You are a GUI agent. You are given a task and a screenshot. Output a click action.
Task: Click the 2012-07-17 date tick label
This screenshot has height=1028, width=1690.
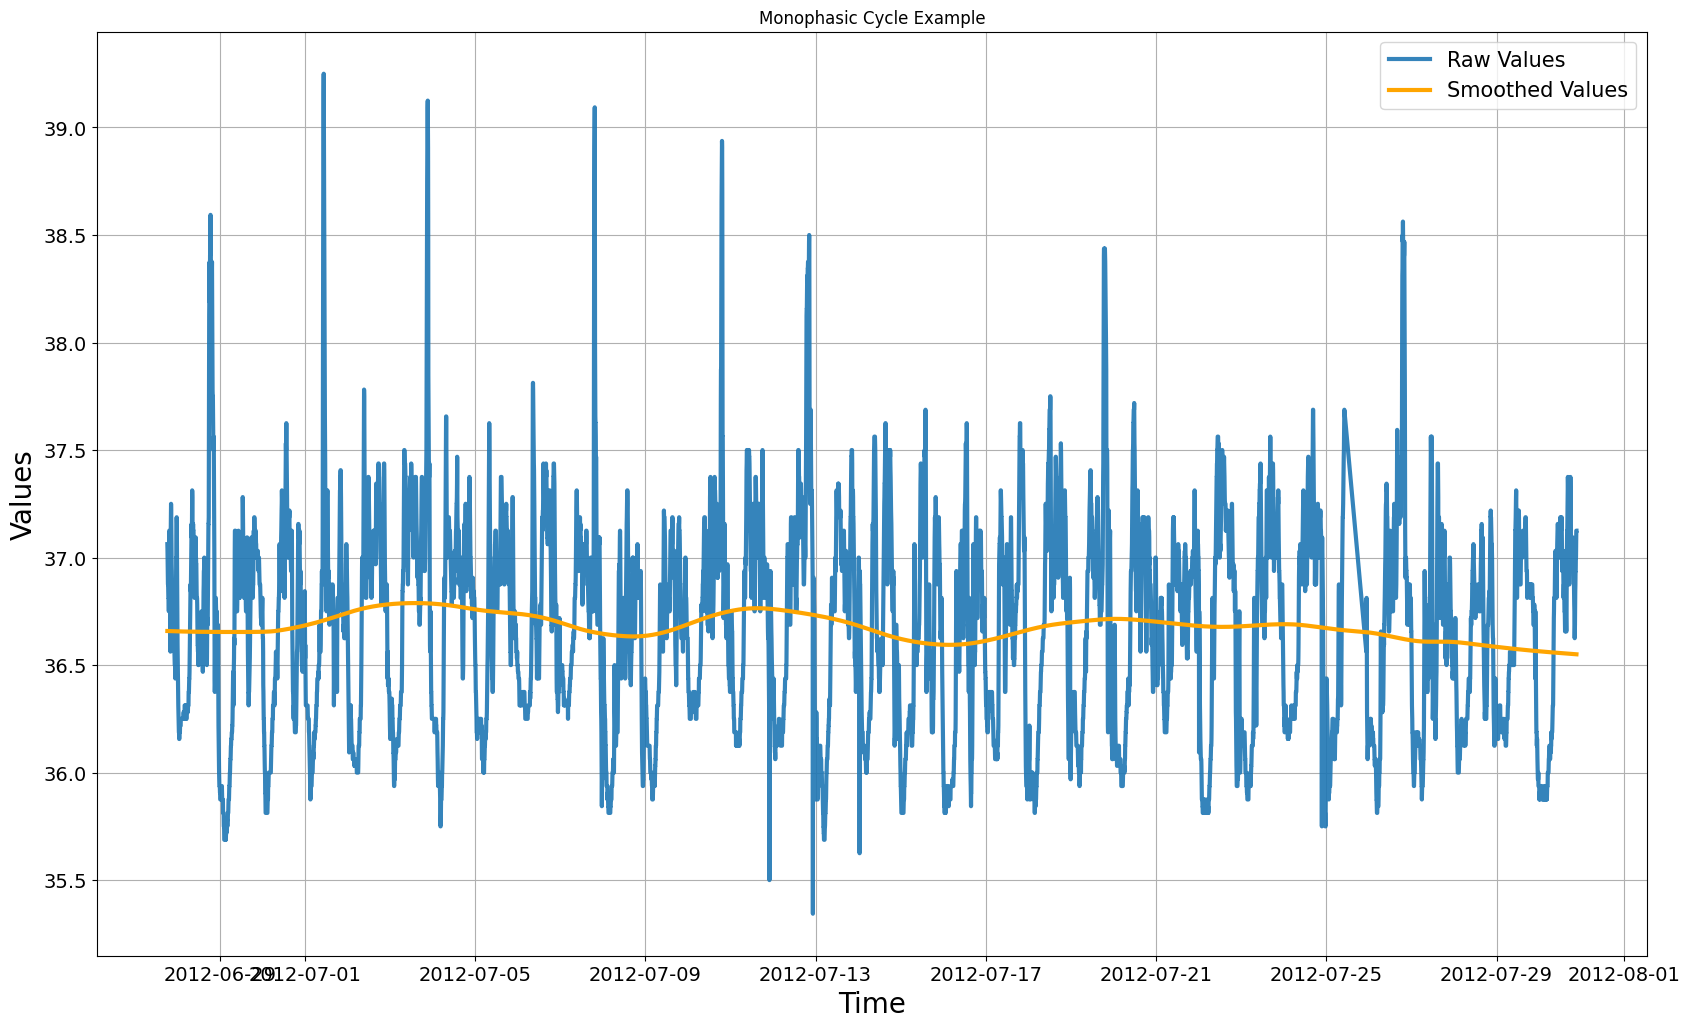[986, 973]
